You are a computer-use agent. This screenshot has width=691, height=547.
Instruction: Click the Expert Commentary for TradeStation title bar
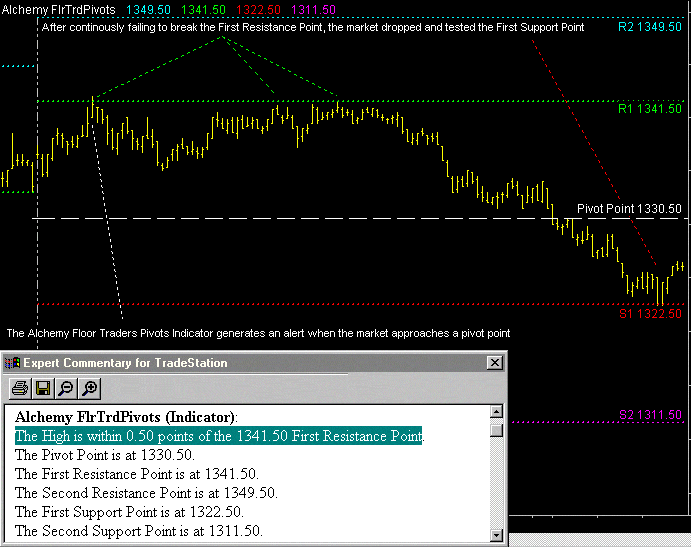coord(253,363)
